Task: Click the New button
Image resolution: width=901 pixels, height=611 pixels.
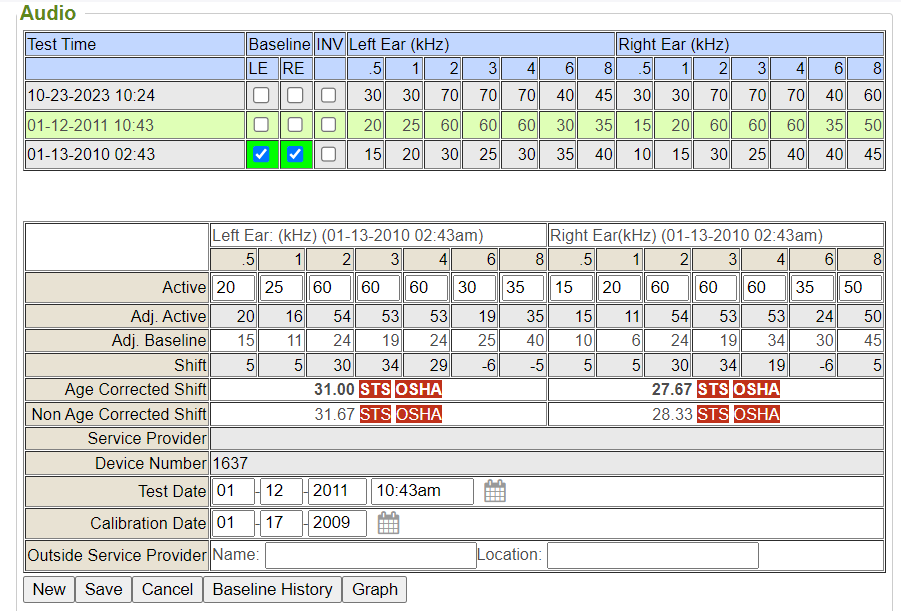Action: click(x=49, y=589)
